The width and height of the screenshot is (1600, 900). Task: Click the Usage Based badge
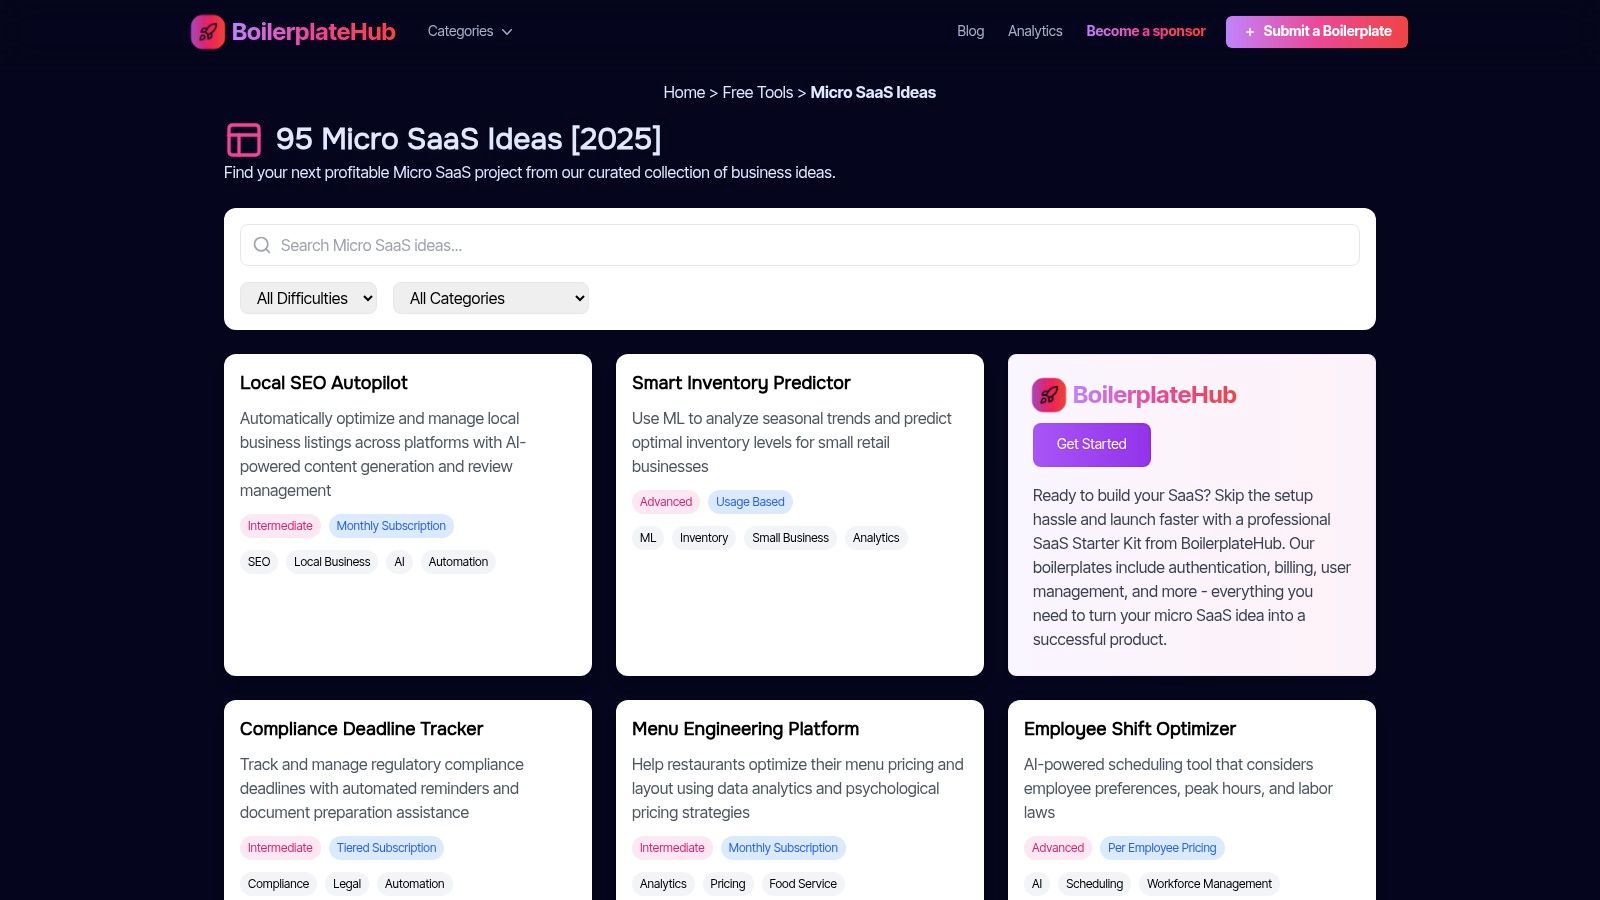click(x=750, y=502)
